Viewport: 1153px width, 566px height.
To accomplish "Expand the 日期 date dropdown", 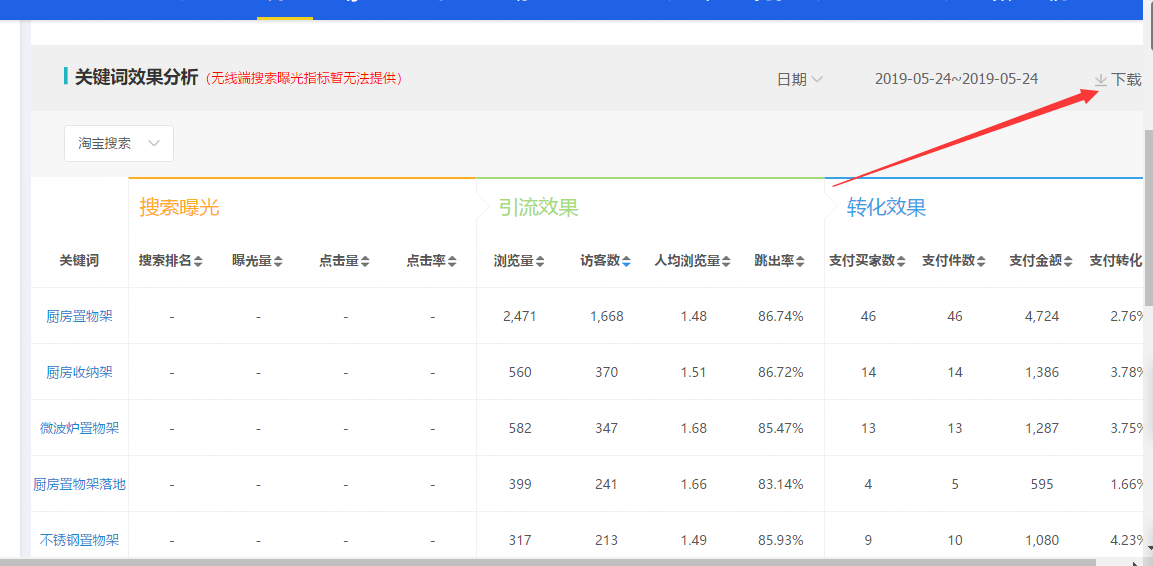I will 800,79.
